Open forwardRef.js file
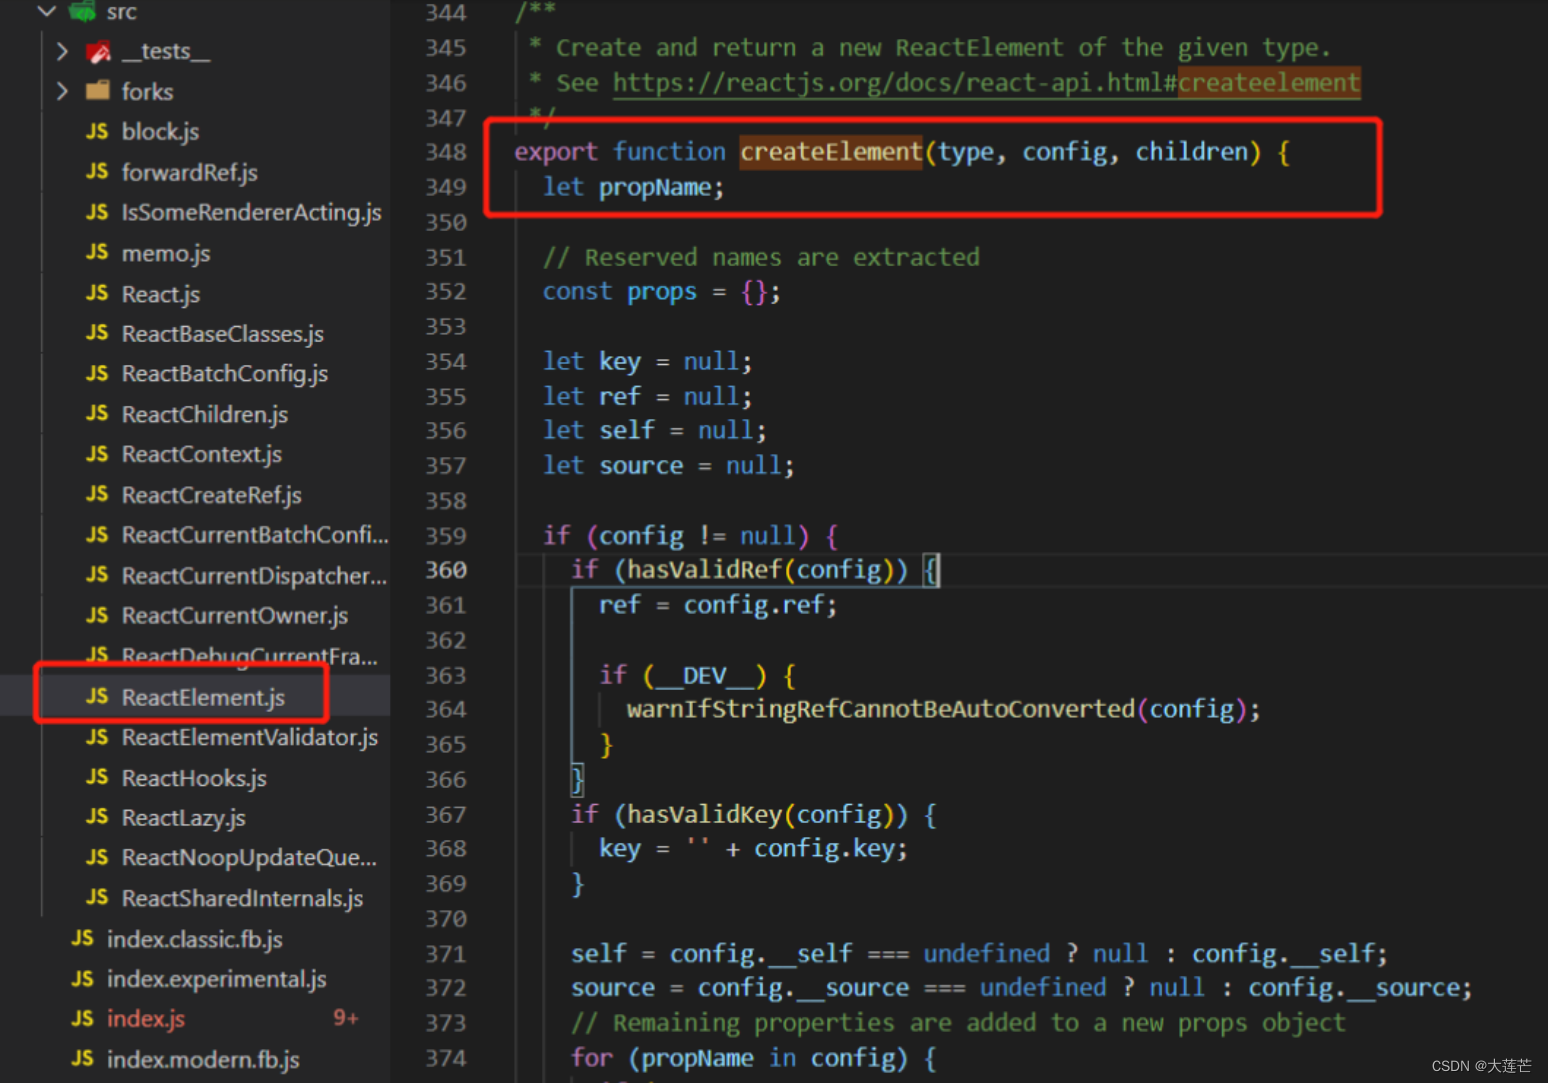 pyautogui.click(x=190, y=172)
